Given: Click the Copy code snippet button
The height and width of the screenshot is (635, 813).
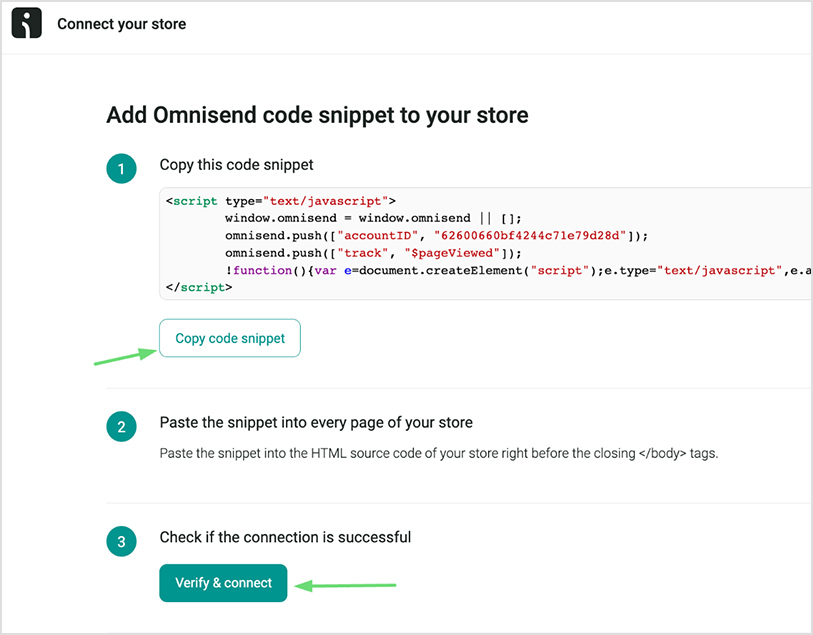Looking at the screenshot, I should (230, 338).
